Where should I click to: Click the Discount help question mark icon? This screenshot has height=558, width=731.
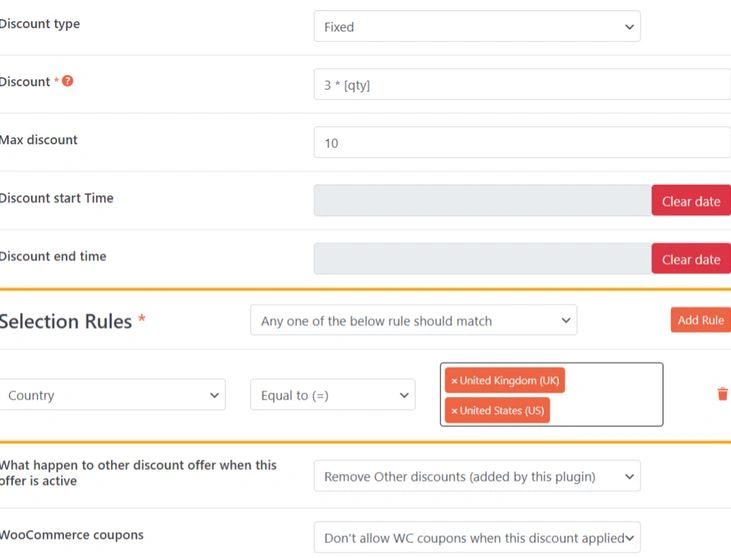(68, 81)
